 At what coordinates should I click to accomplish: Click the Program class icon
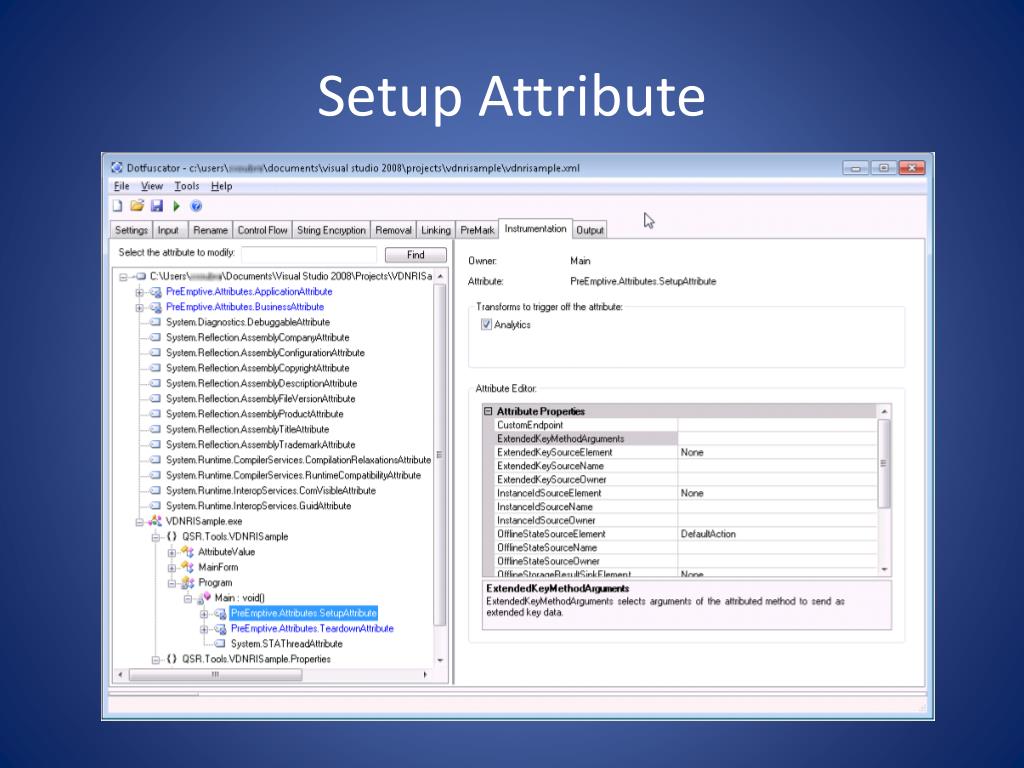[x=187, y=583]
